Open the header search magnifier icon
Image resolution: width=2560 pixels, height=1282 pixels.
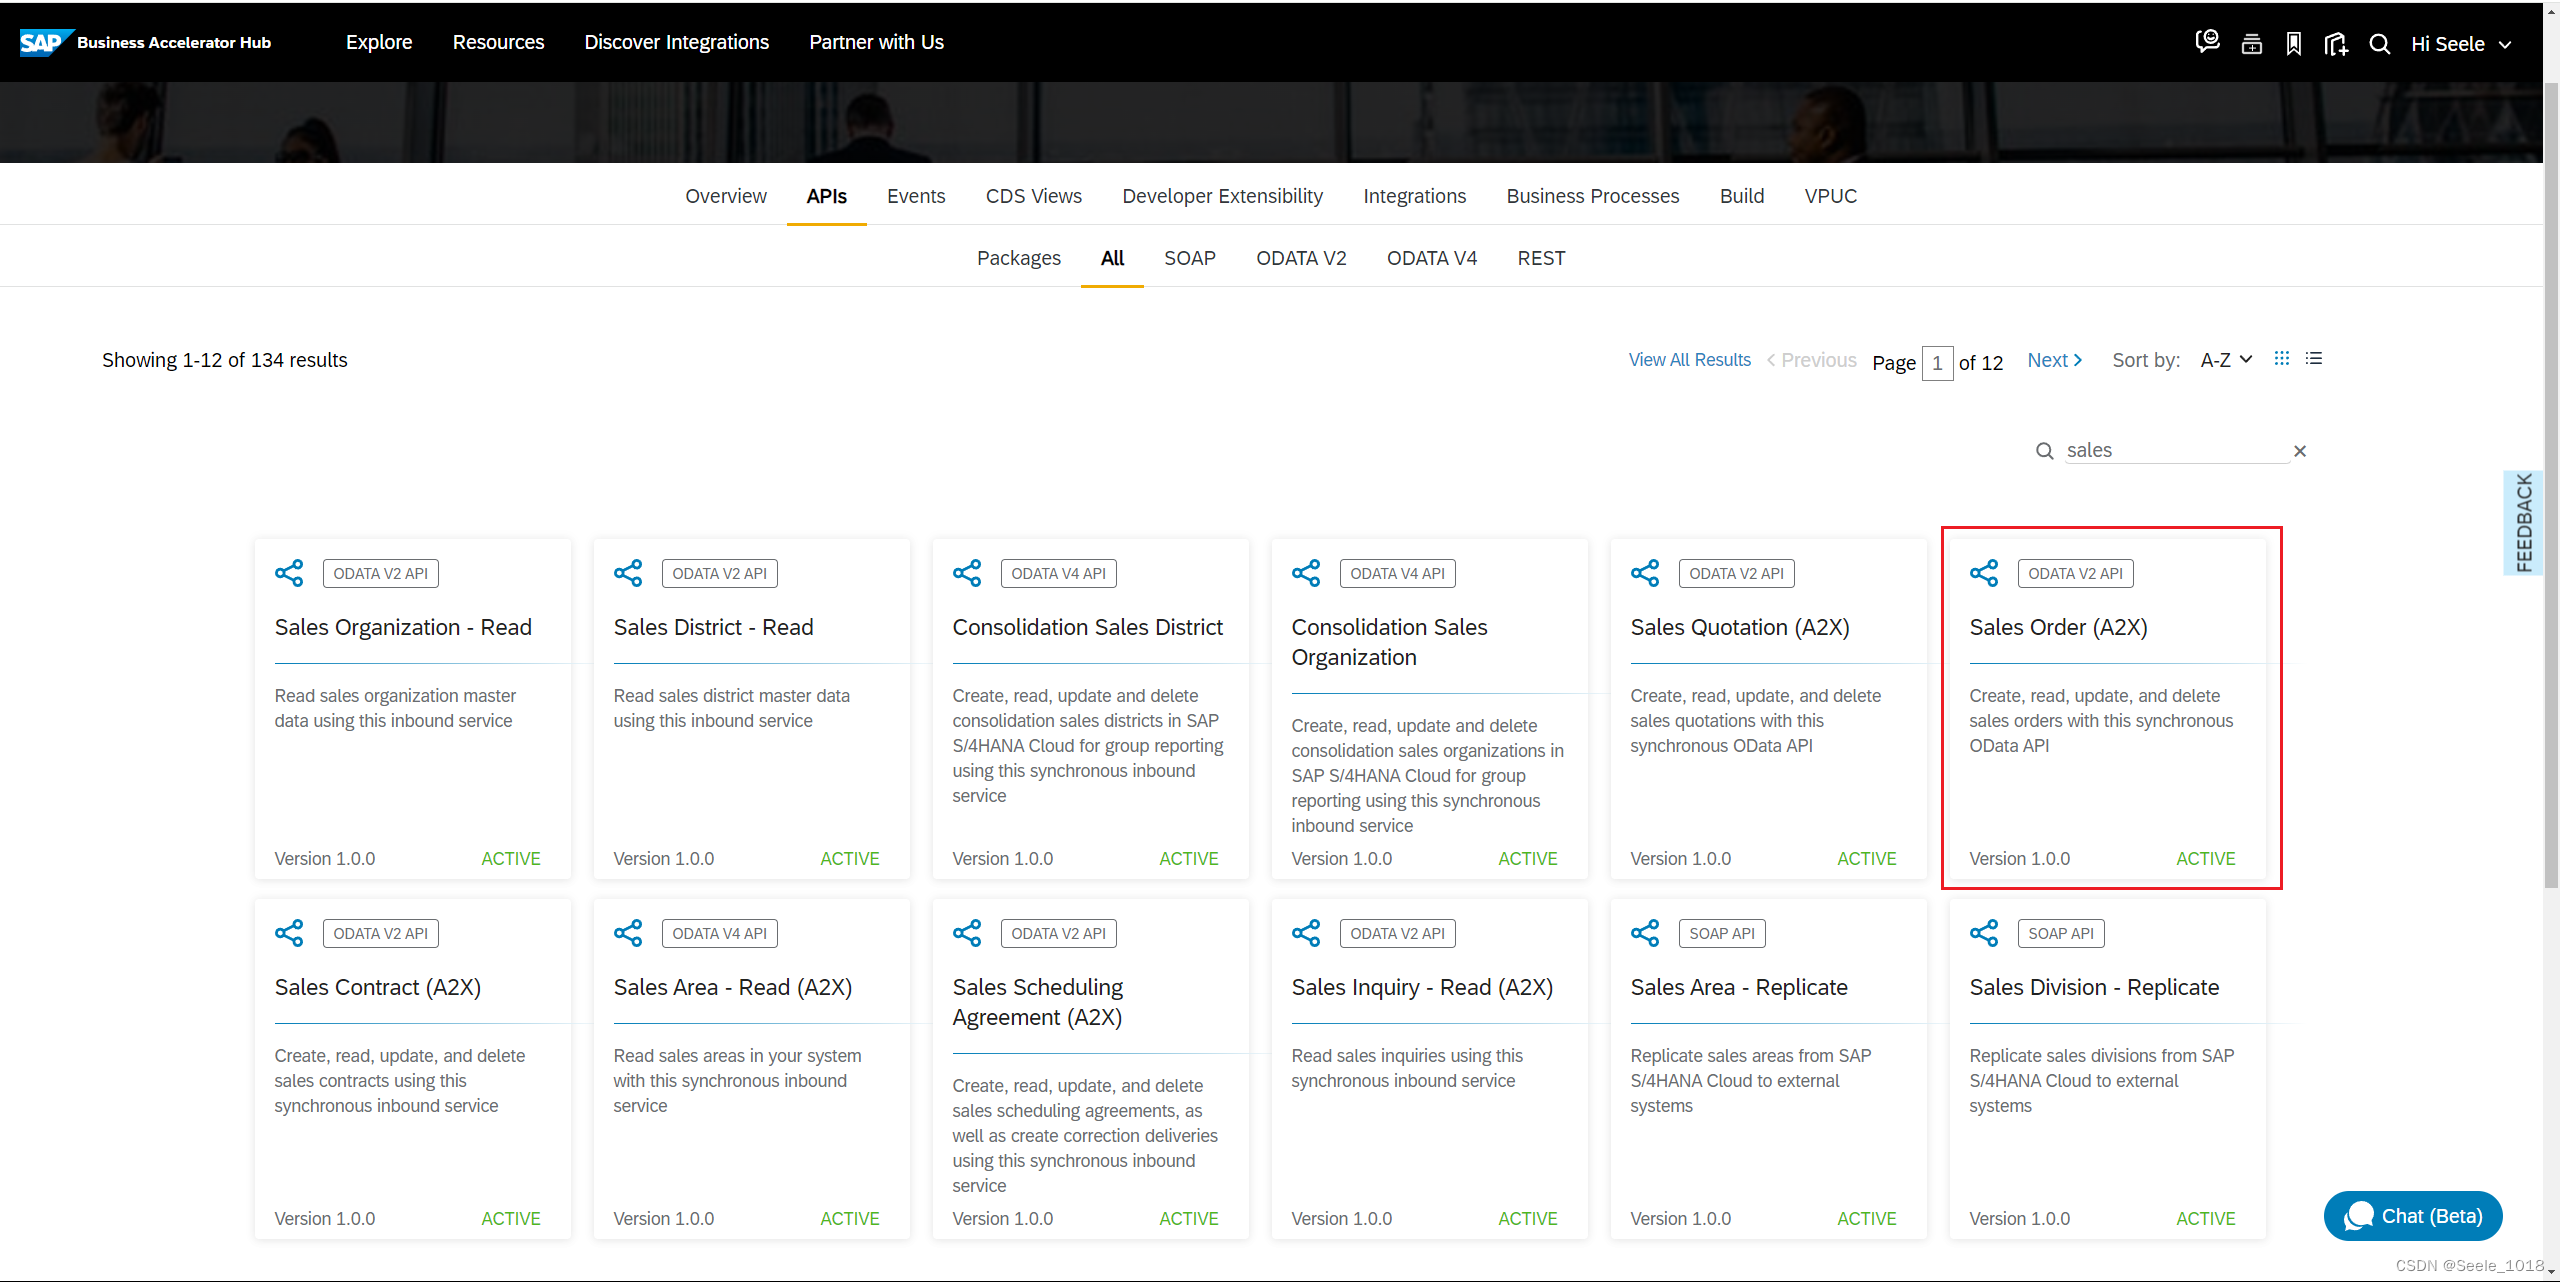click(2380, 44)
